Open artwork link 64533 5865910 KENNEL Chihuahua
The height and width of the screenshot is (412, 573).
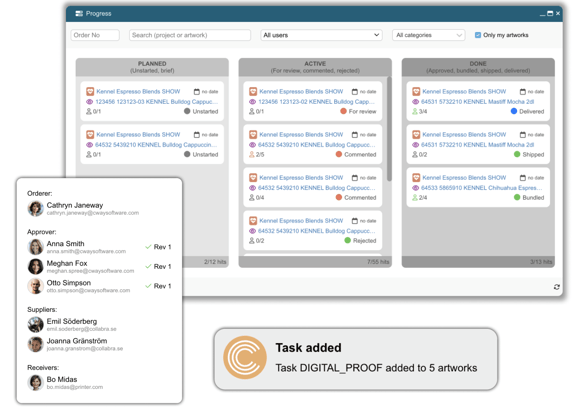[482, 188]
